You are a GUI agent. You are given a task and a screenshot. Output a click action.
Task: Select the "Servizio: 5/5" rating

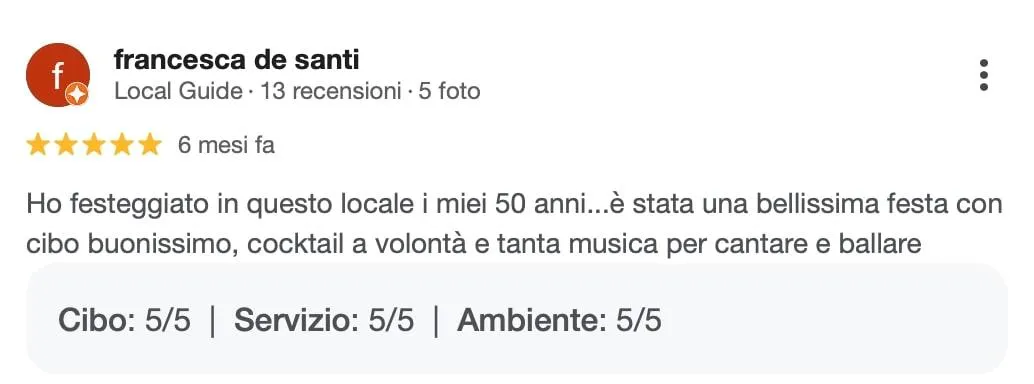point(324,321)
